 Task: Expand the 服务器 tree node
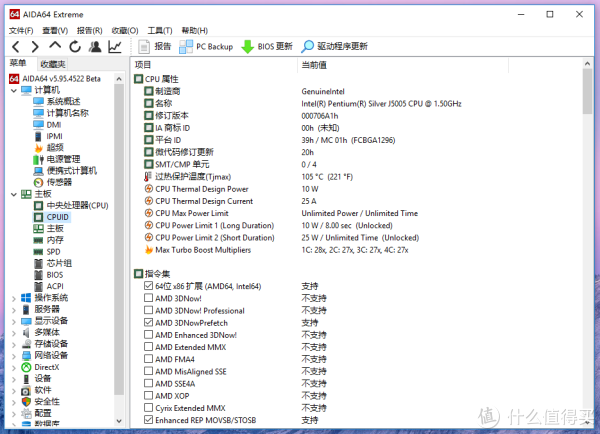(x=14, y=310)
